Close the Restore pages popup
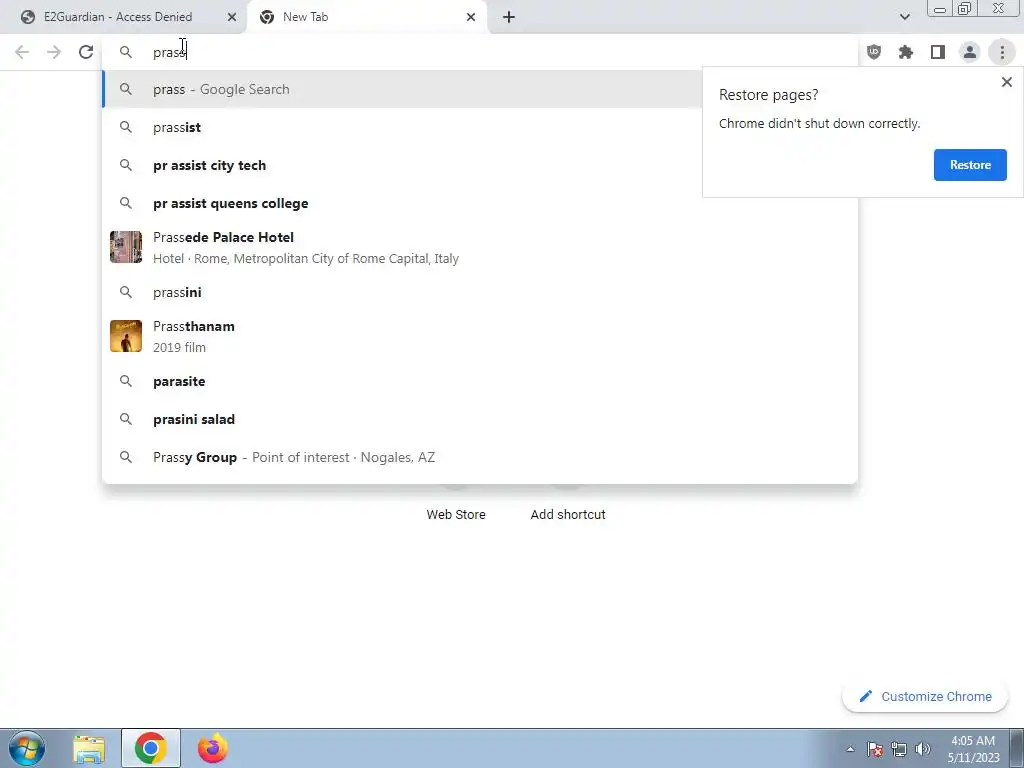Viewport: 1024px width, 768px height. [x=1006, y=82]
